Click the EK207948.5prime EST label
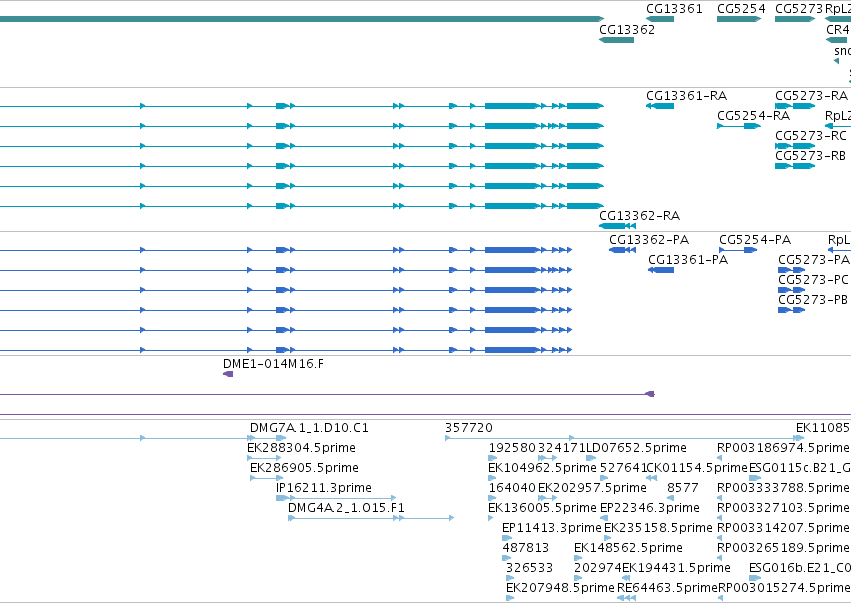 (x=560, y=588)
